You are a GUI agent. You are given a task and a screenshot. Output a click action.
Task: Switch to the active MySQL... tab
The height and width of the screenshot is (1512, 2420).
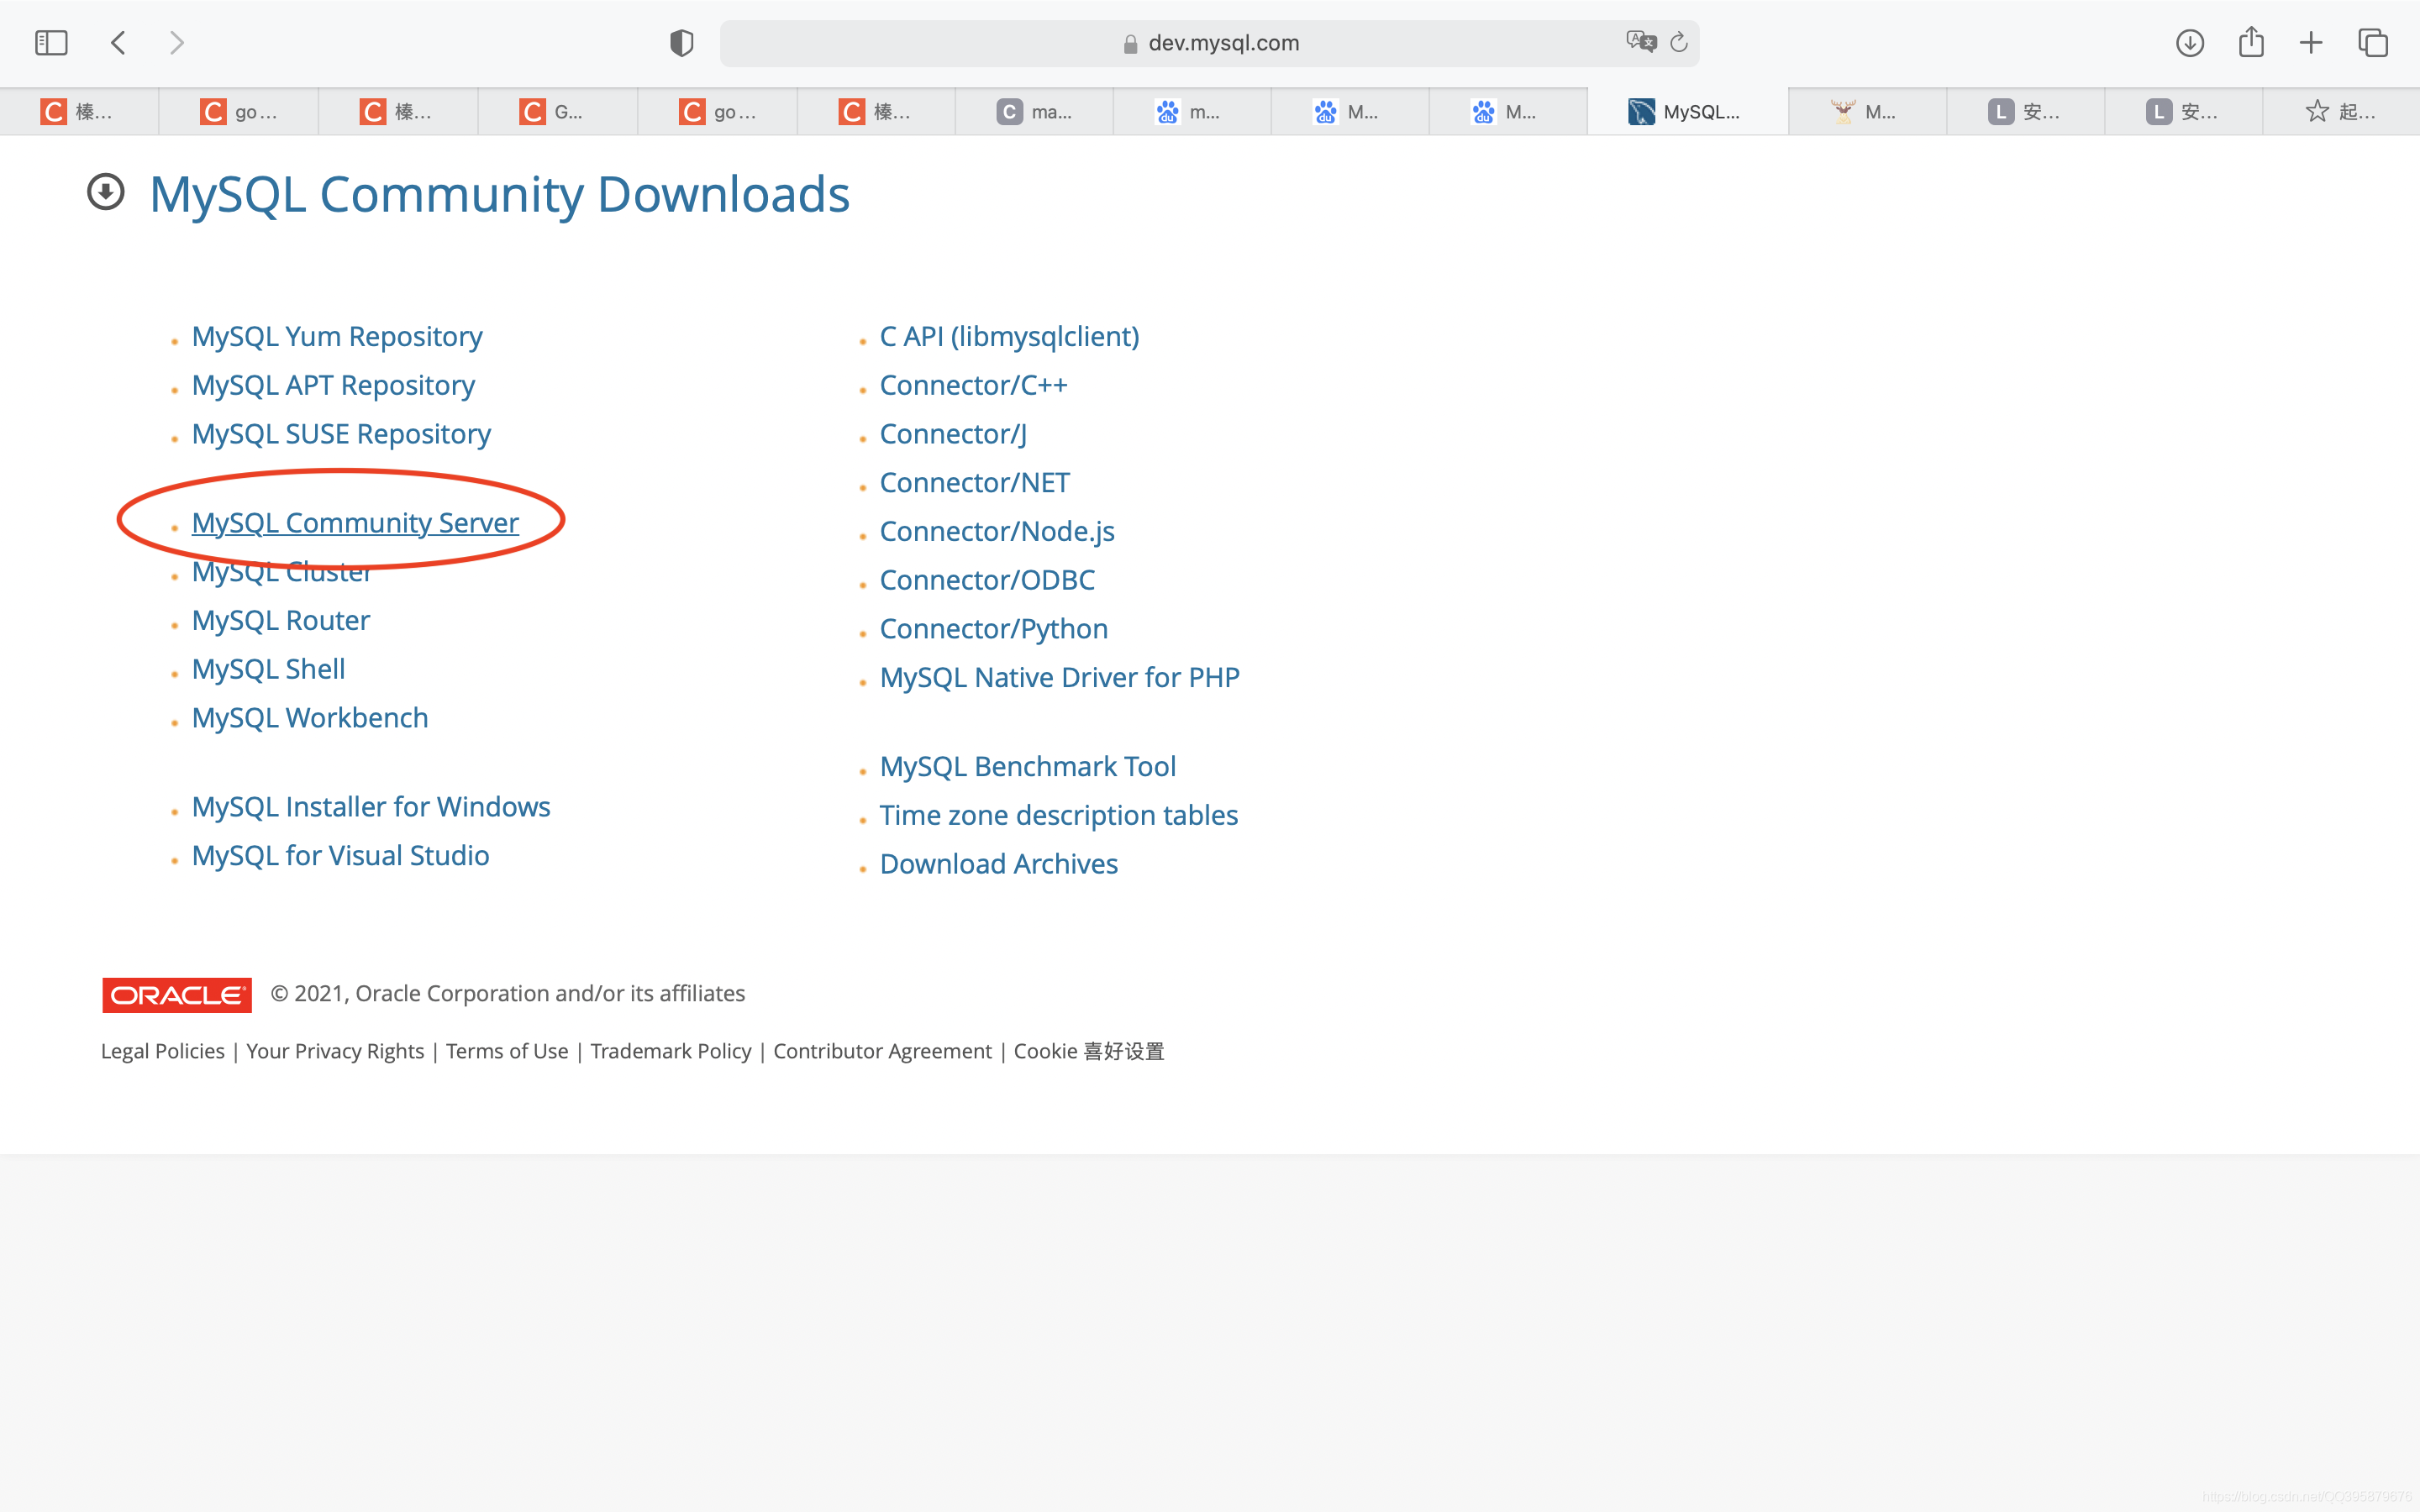[1687, 112]
